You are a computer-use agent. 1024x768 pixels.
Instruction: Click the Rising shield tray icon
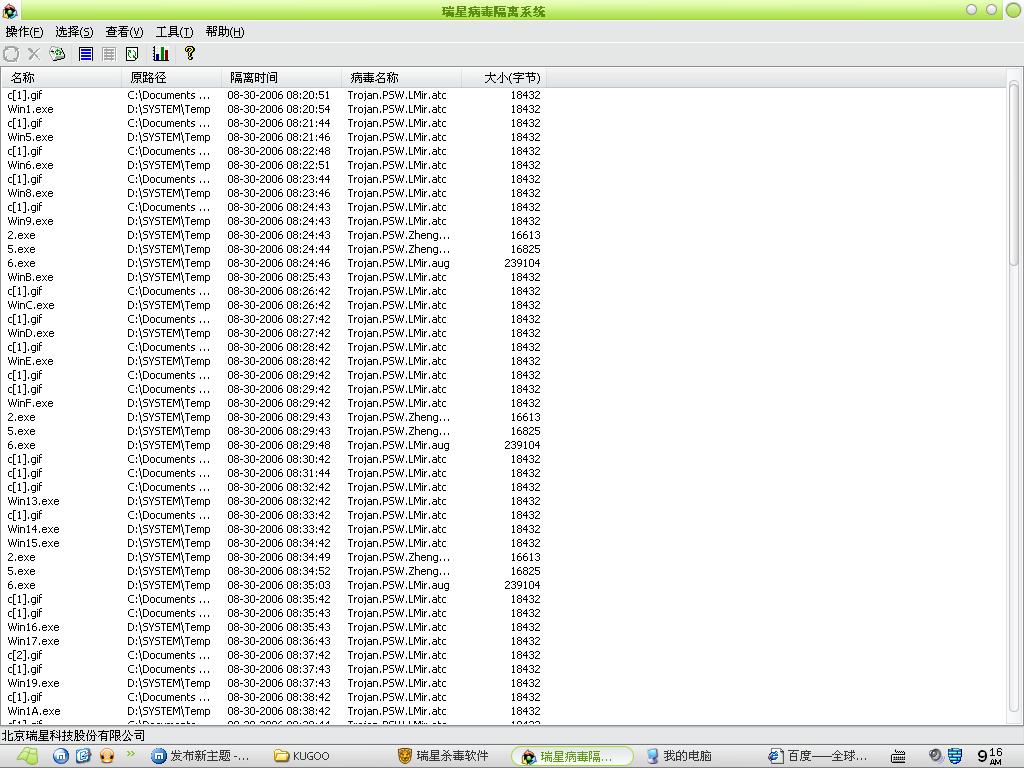click(x=954, y=756)
